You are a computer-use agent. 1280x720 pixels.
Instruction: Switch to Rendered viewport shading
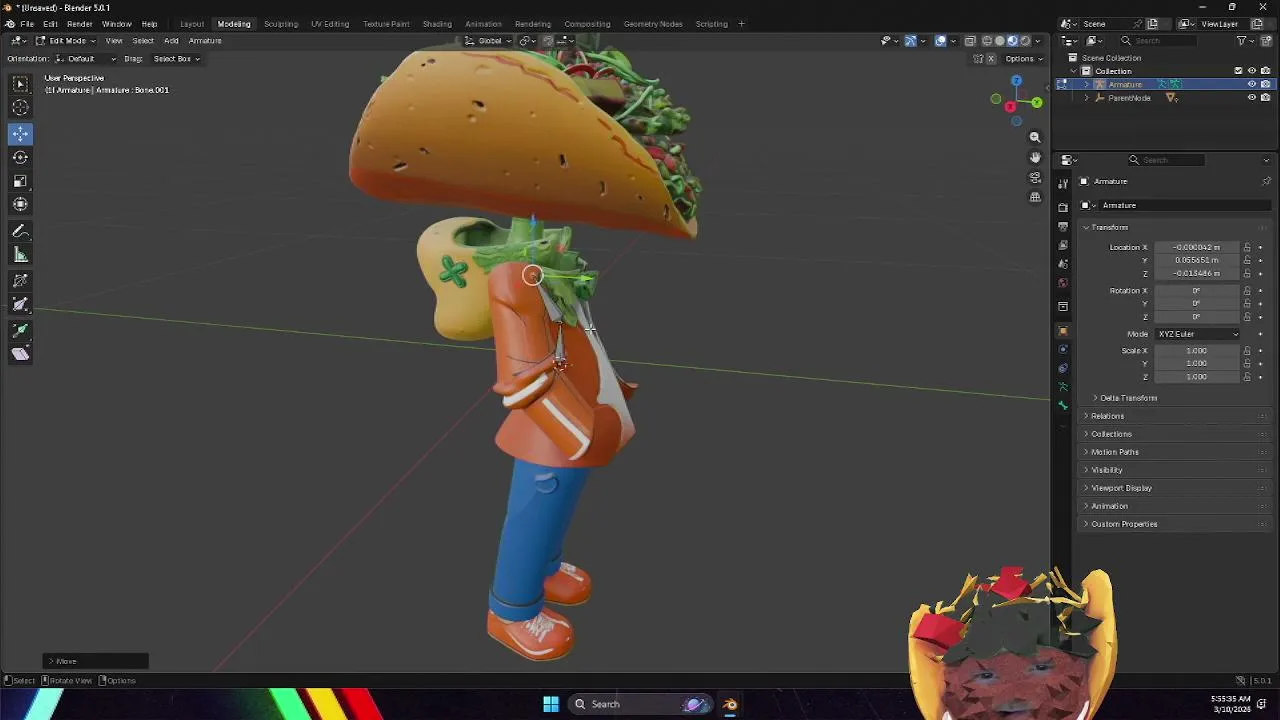1025,41
